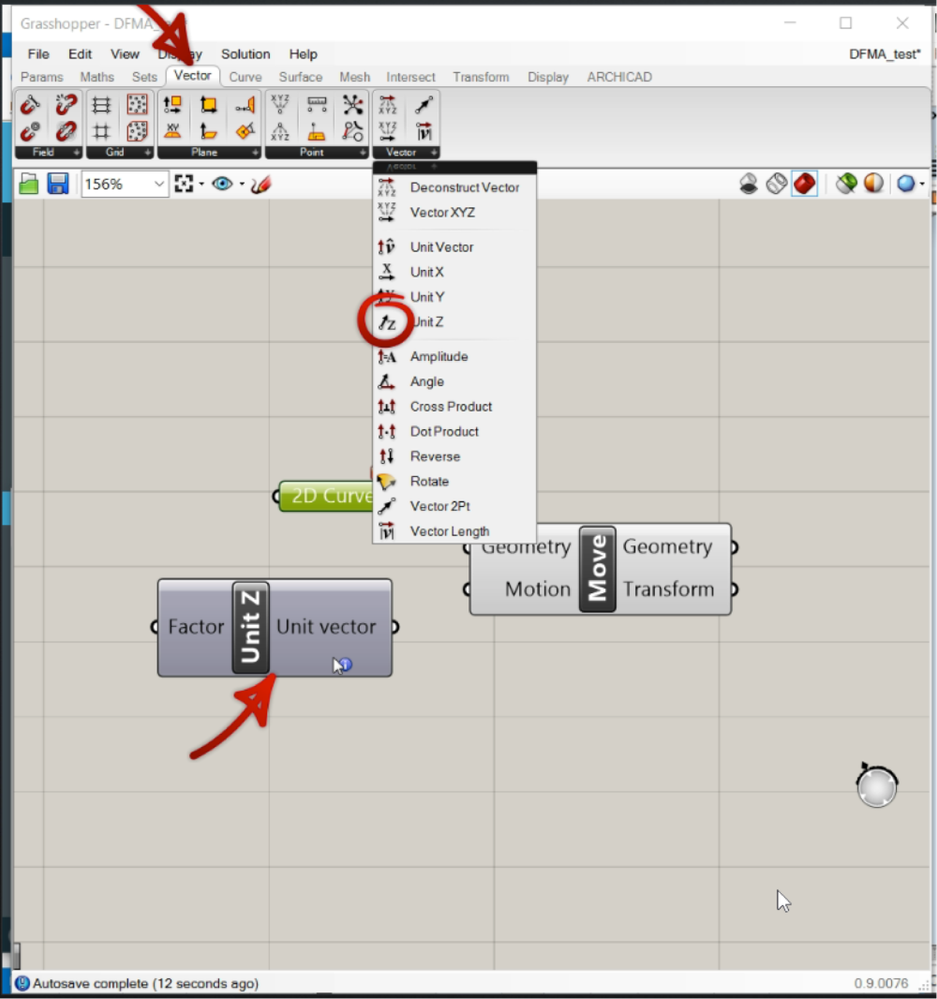Choose Amplitude from the dropdown list
The width and height of the screenshot is (937, 999).
point(454,356)
